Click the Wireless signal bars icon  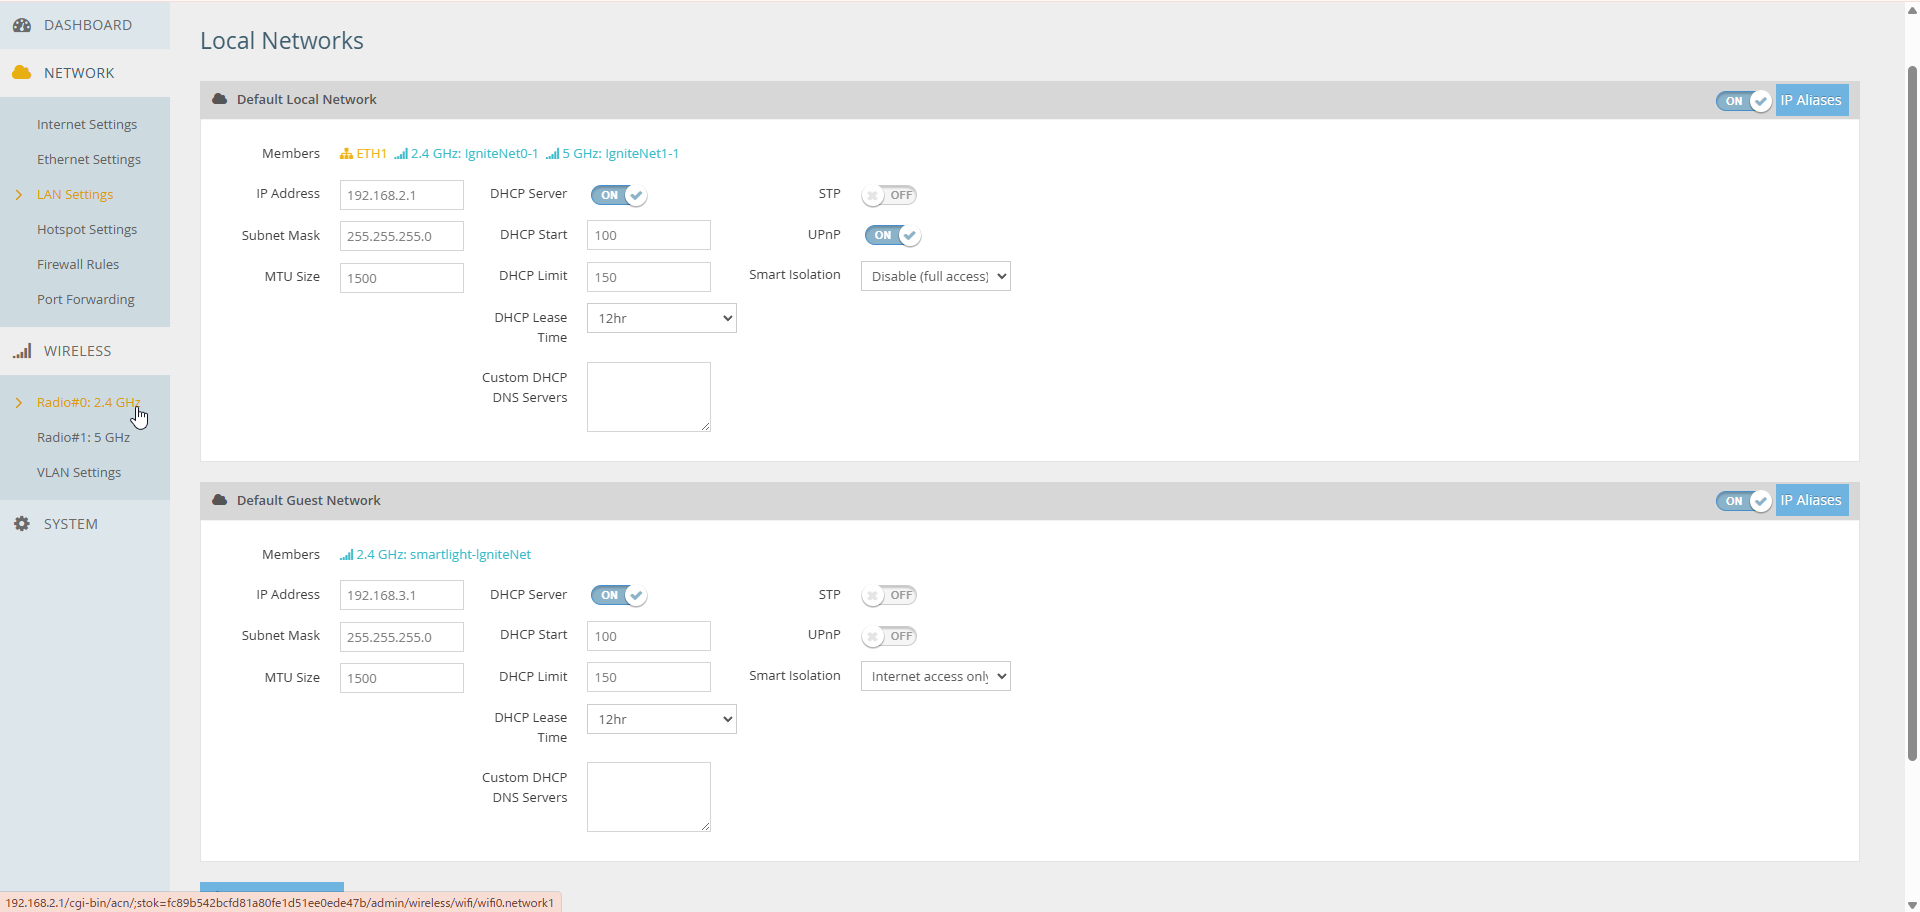tap(22, 351)
